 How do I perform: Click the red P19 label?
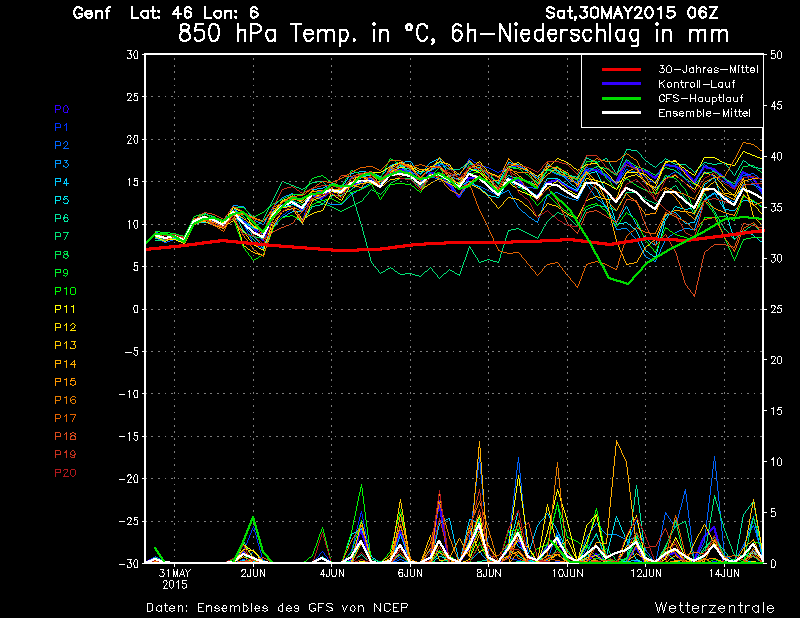65,454
